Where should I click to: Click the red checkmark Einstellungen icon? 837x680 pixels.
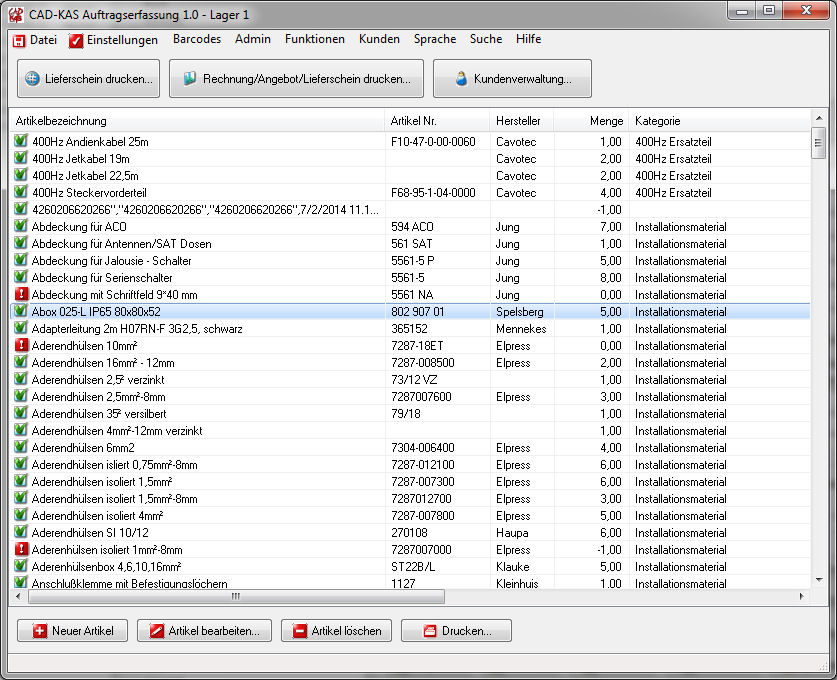click(x=76, y=40)
